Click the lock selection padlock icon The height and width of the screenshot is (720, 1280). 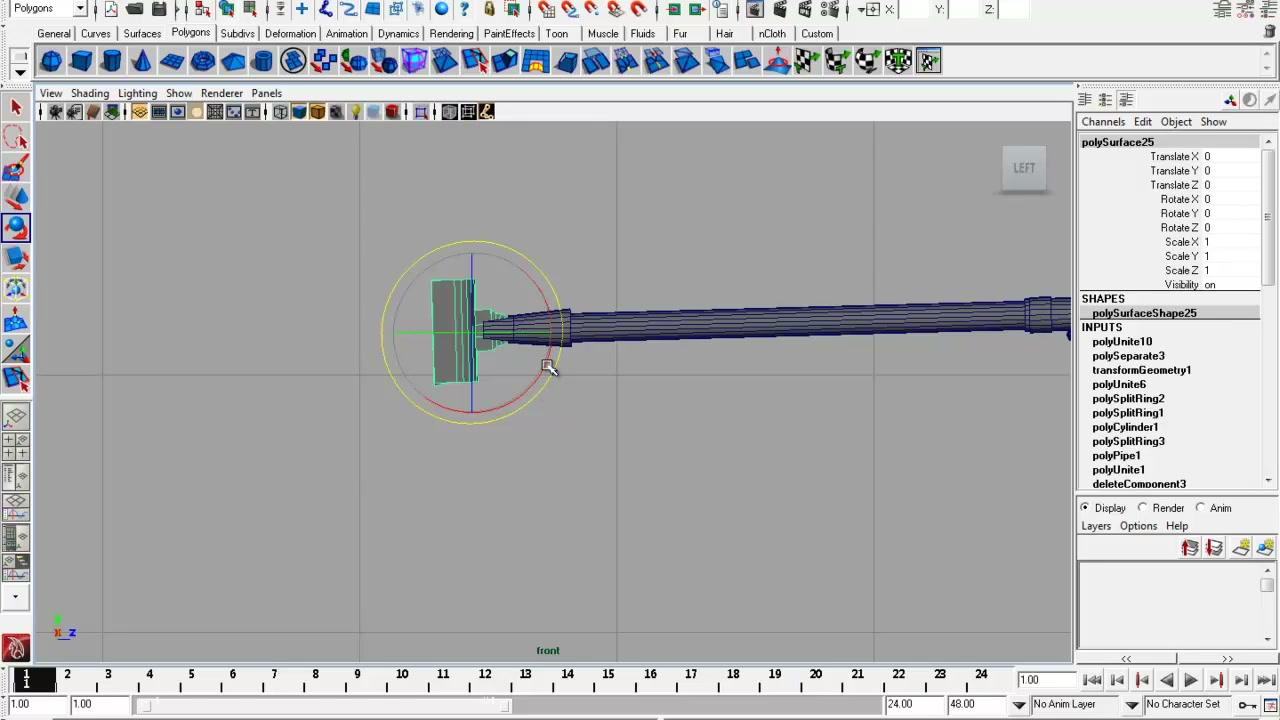(488, 9)
